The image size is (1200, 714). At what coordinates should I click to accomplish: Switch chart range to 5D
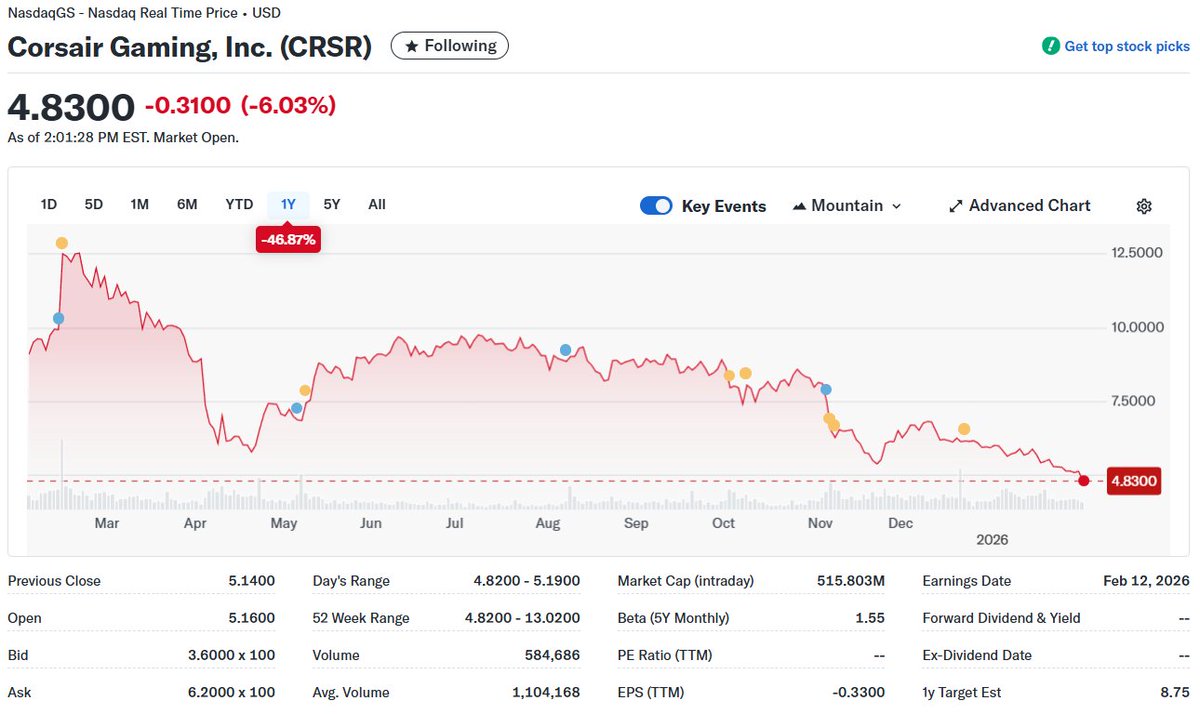tap(93, 204)
